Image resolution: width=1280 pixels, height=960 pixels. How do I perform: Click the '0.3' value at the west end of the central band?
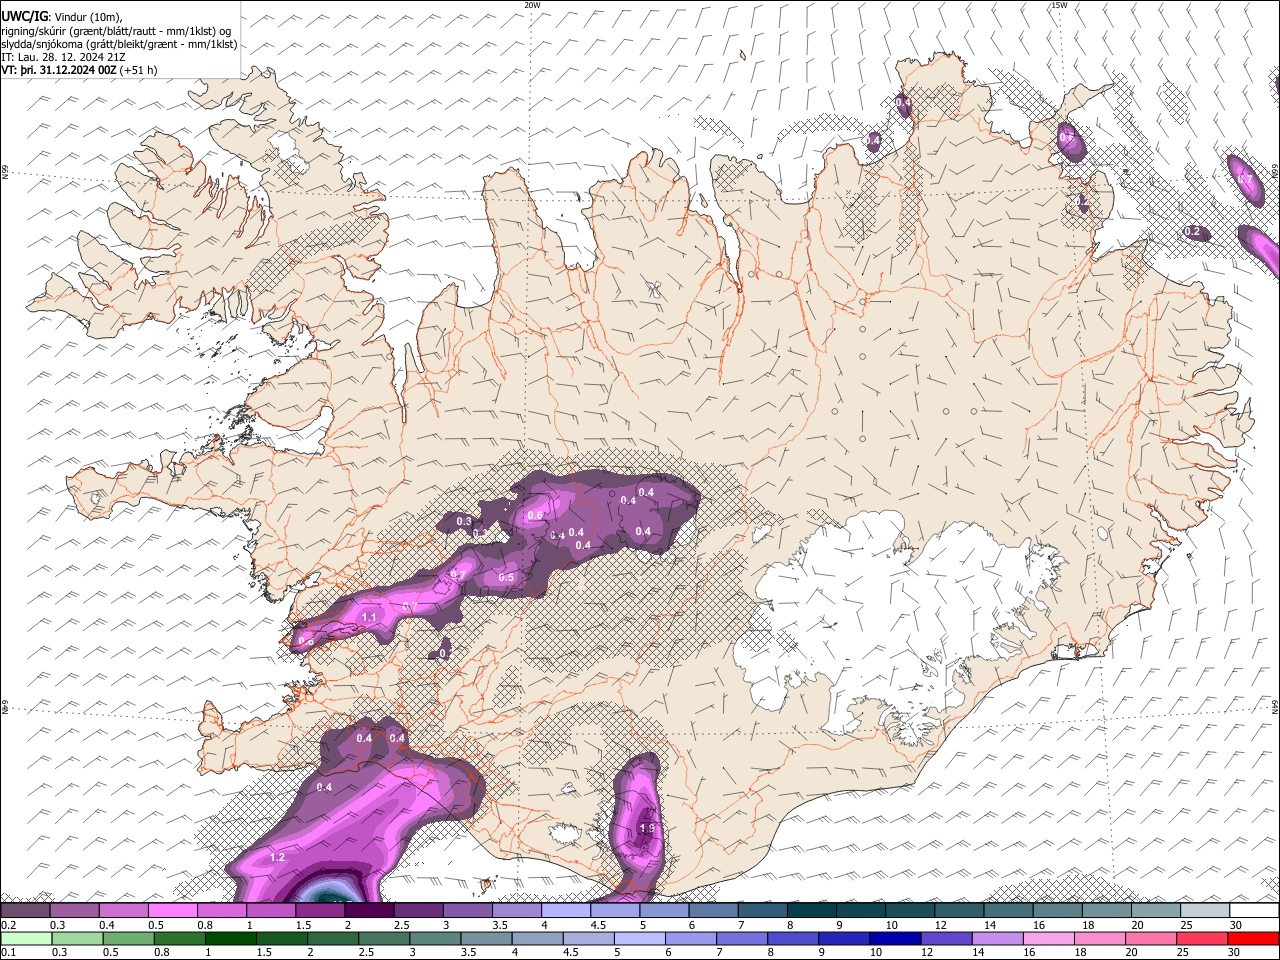coord(464,521)
